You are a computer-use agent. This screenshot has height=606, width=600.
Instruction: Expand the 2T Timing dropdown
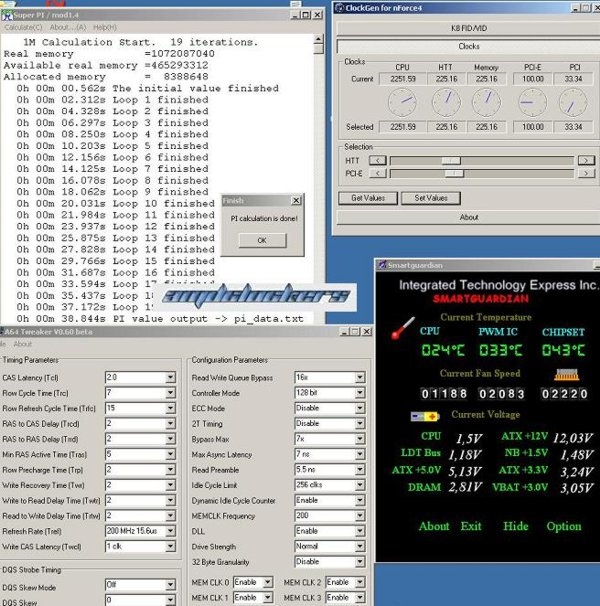tap(361, 424)
